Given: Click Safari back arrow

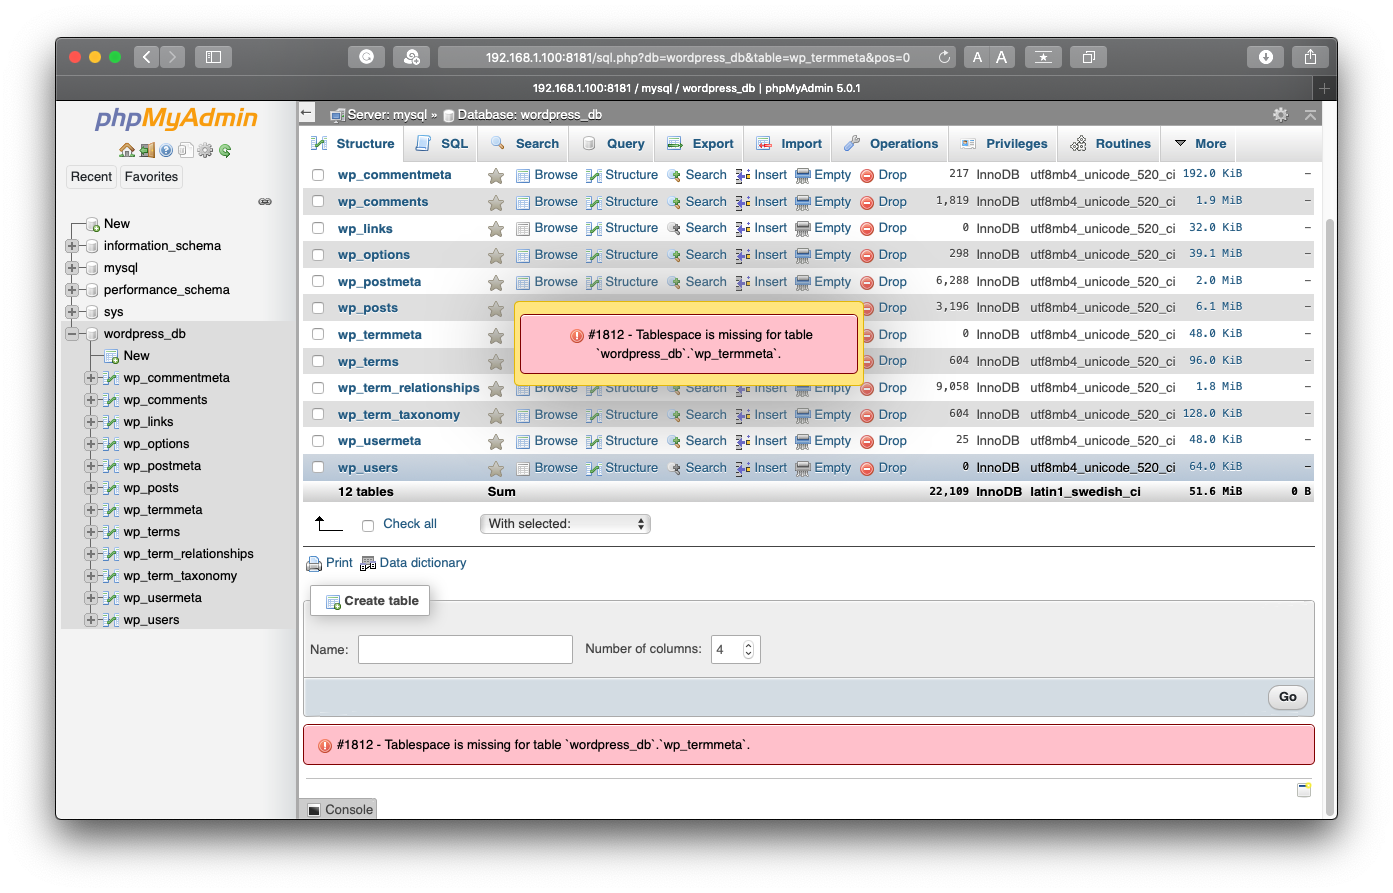Looking at the screenshot, I should 146,57.
